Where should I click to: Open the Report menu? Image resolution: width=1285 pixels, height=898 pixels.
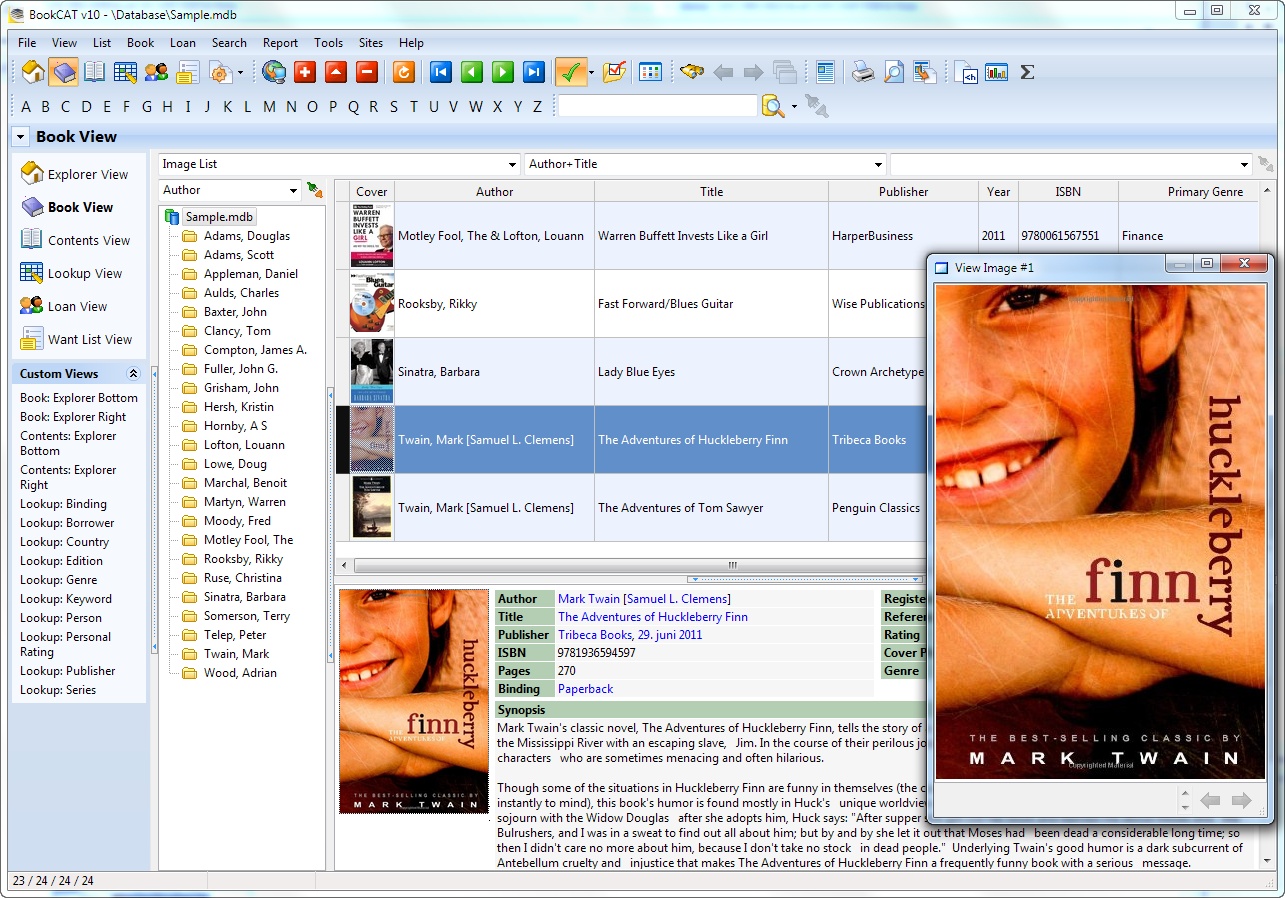(280, 43)
